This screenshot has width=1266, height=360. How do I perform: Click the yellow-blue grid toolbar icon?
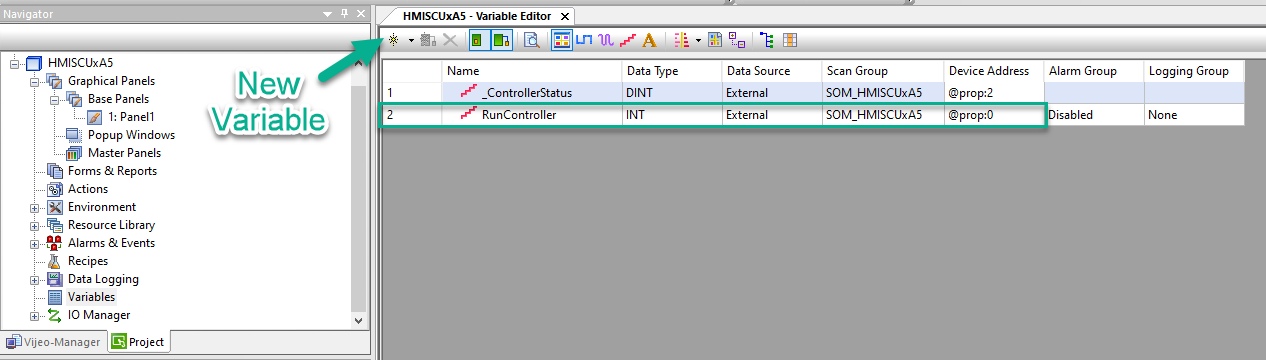pyautogui.click(x=715, y=41)
